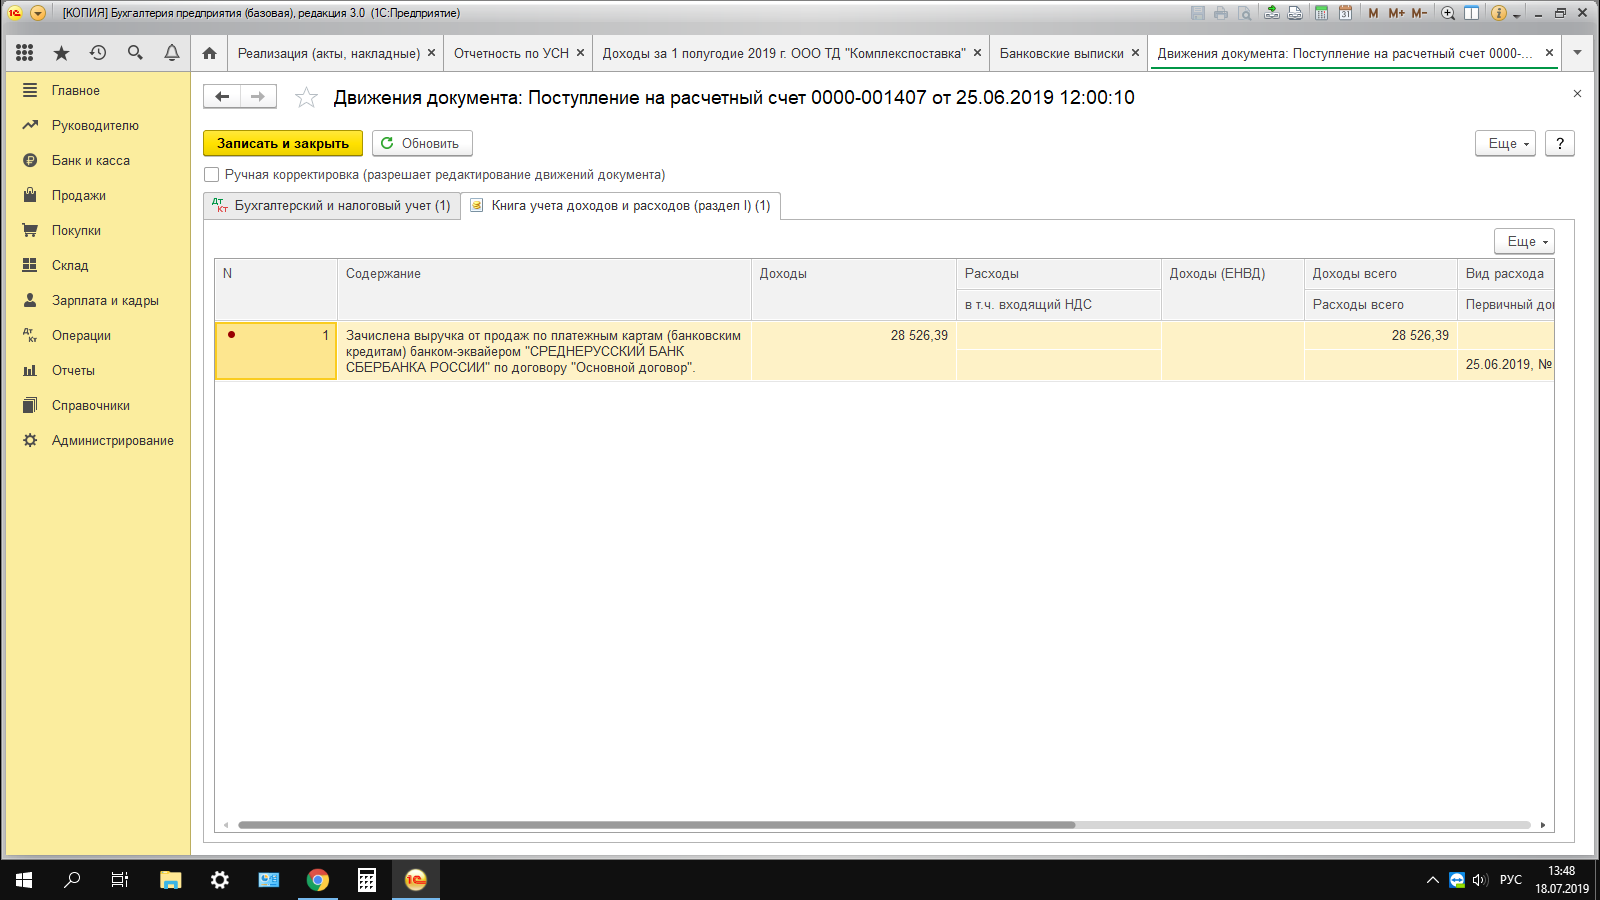Enable the Ручная корректировка checkbox
Screen dimensions: 1600x900
(x=212, y=175)
